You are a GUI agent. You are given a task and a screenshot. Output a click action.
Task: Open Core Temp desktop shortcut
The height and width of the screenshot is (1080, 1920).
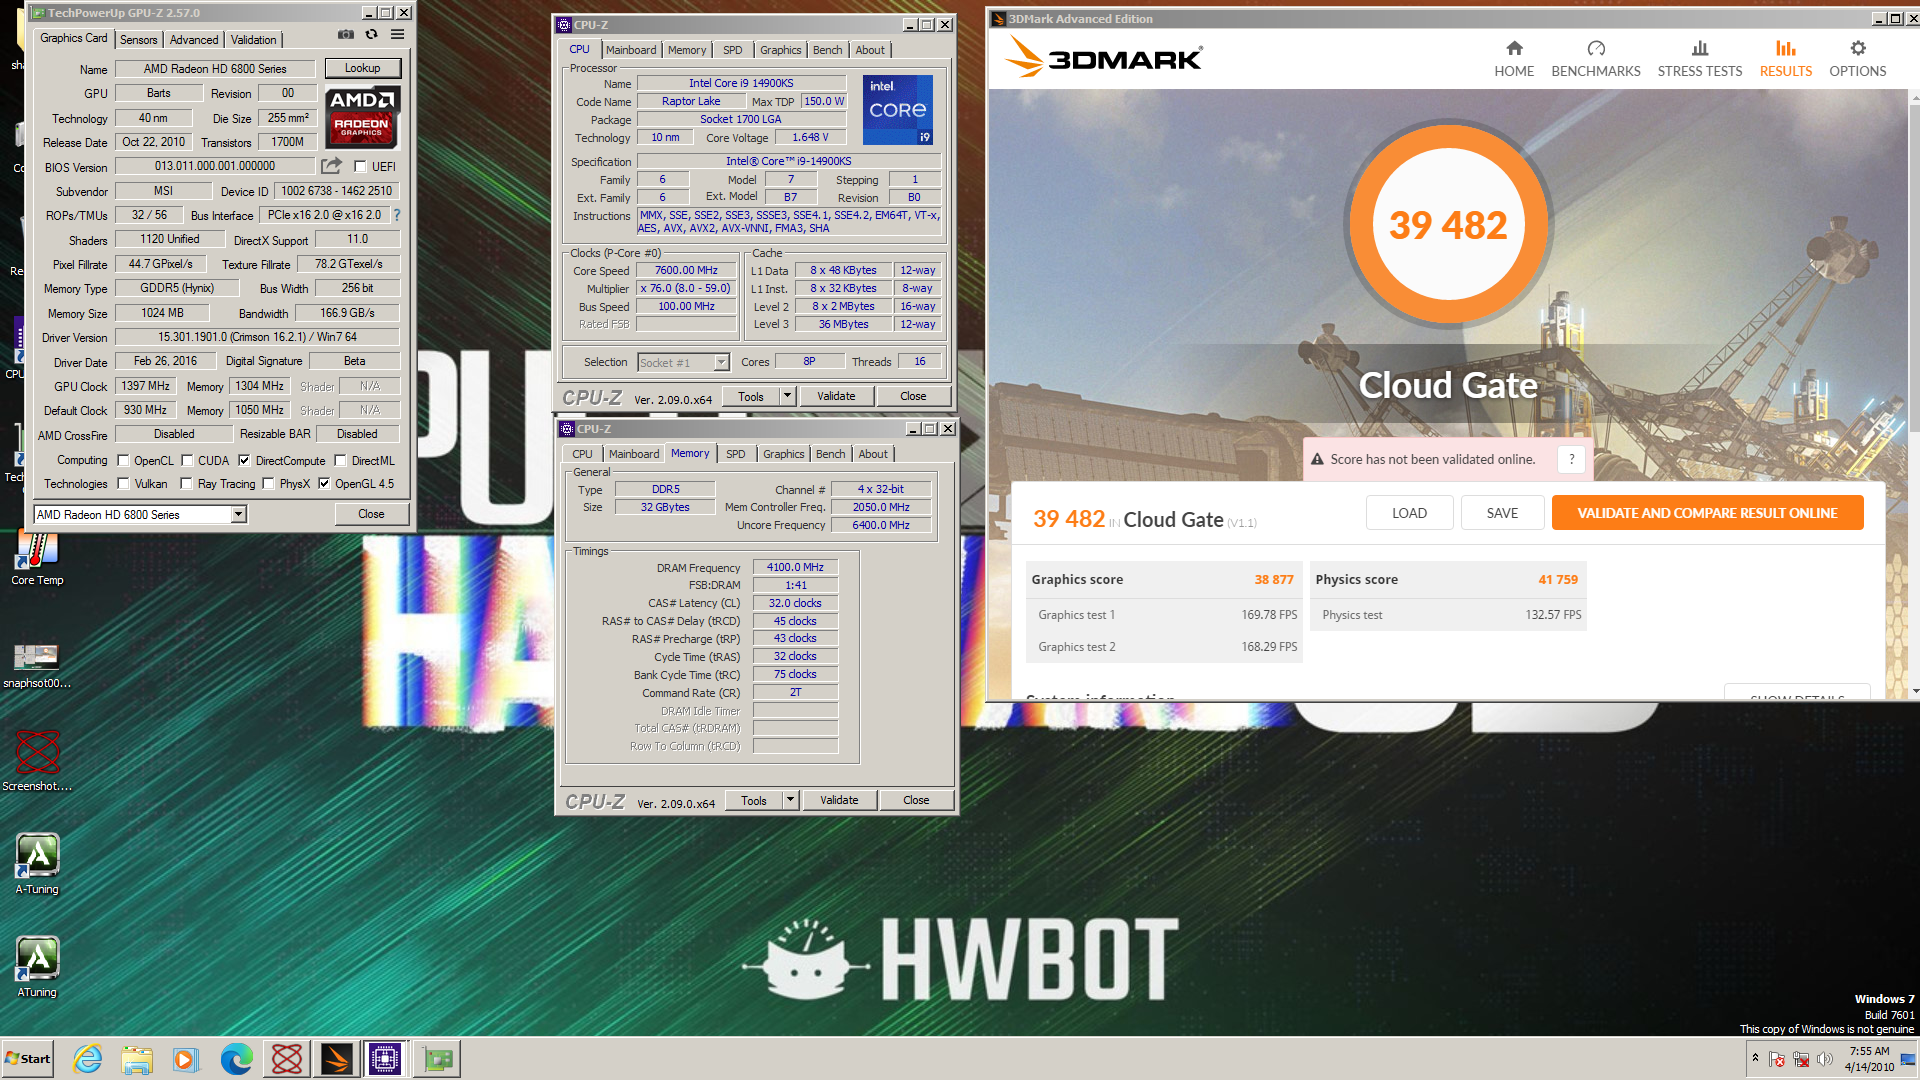(x=37, y=558)
